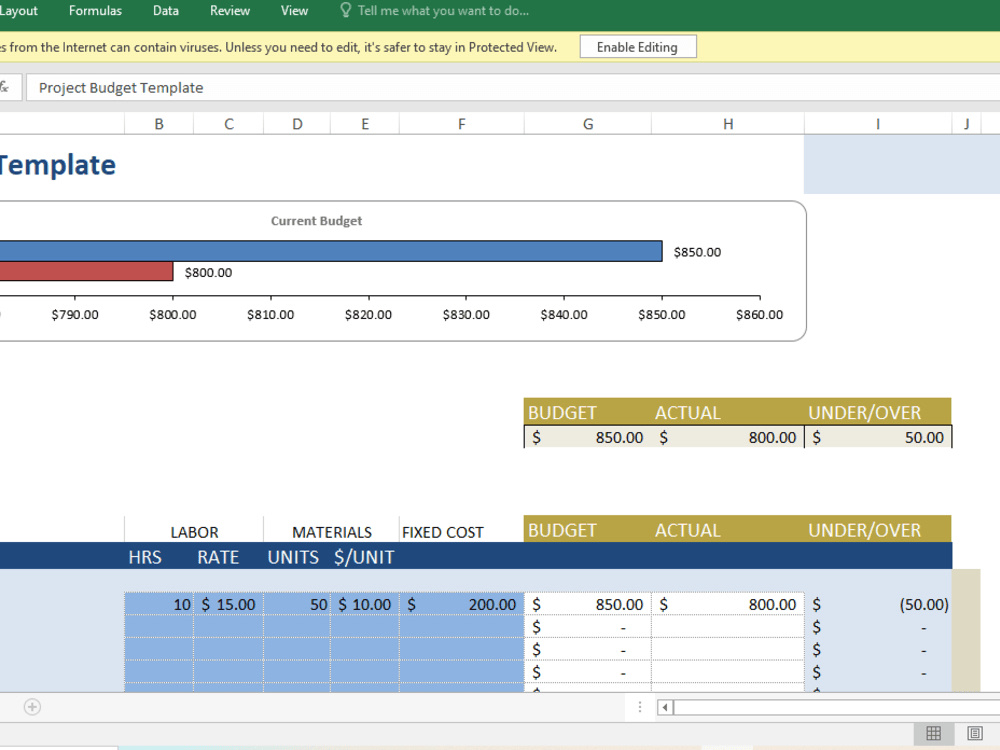Click the lightbulb Tell Me icon
Viewport: 1000px width, 750px height.
(346, 10)
